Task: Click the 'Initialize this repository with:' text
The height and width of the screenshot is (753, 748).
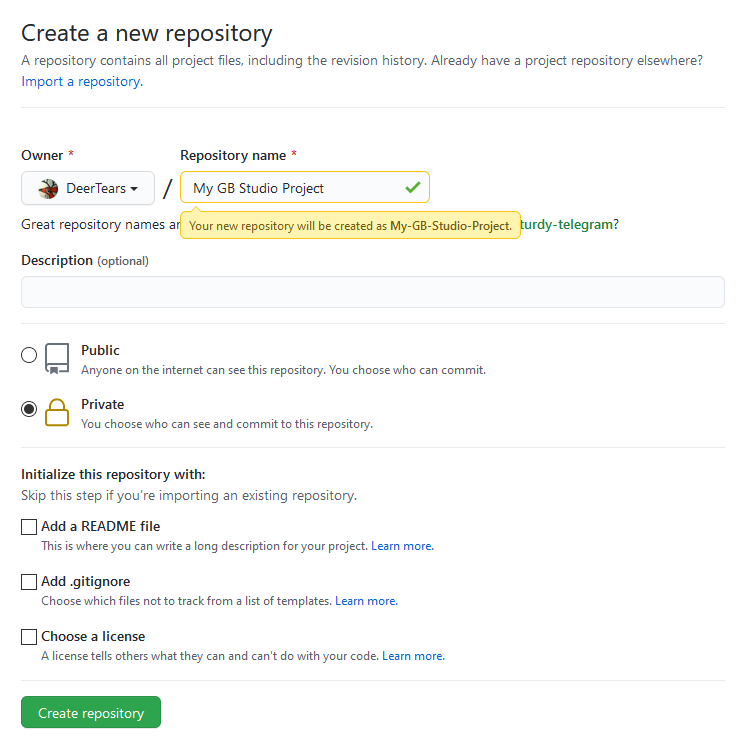Action: [x=113, y=474]
